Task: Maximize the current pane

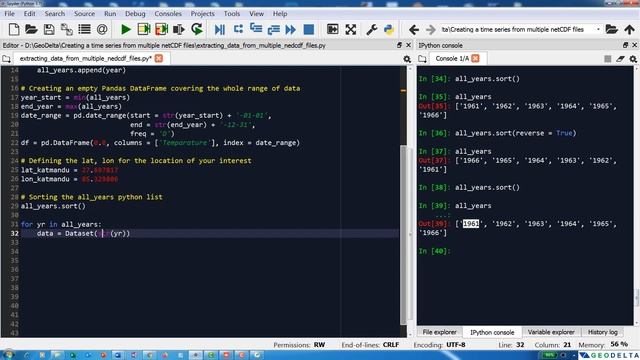Action: (333, 29)
